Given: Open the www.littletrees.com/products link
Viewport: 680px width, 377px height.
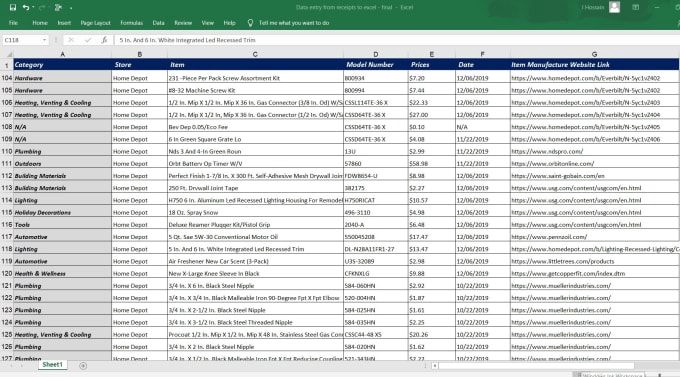Looking at the screenshot, I should pyautogui.click(x=562, y=262).
